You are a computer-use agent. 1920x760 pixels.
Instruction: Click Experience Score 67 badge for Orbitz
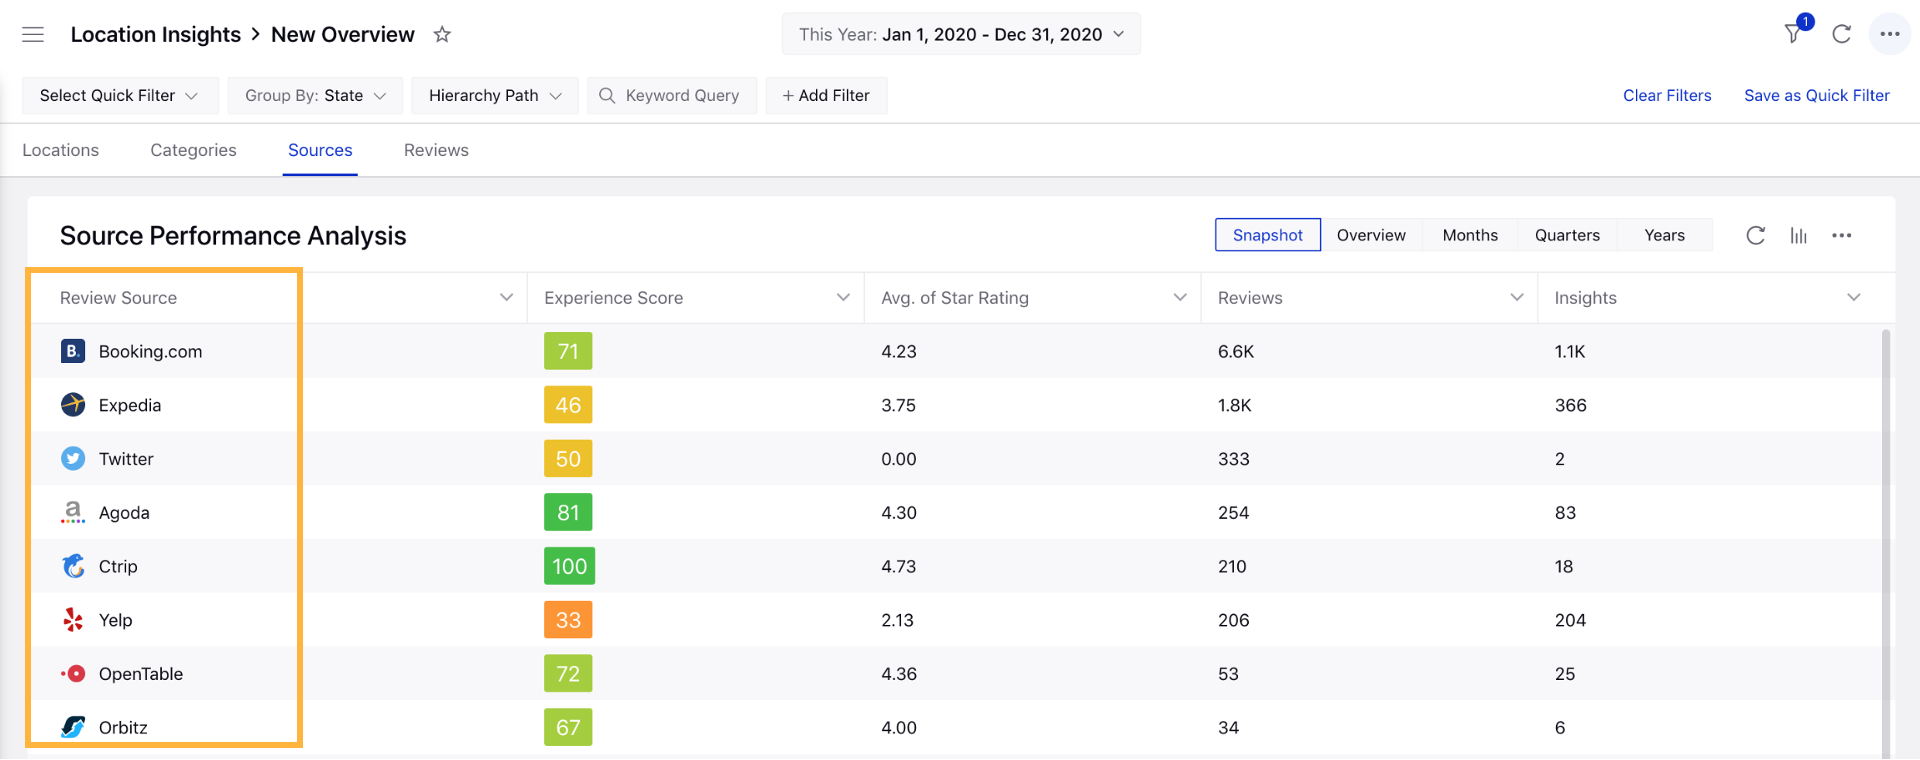point(568,727)
